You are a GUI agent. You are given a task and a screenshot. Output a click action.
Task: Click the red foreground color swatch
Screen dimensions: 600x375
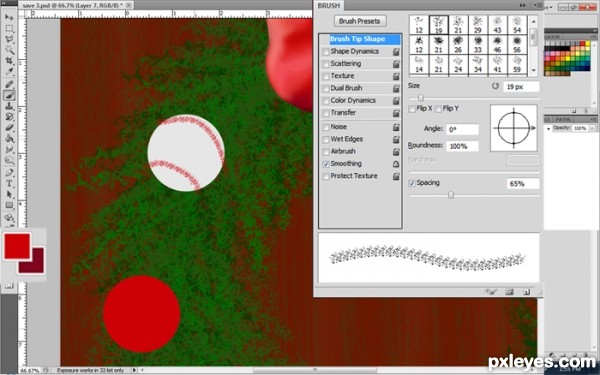point(17,246)
